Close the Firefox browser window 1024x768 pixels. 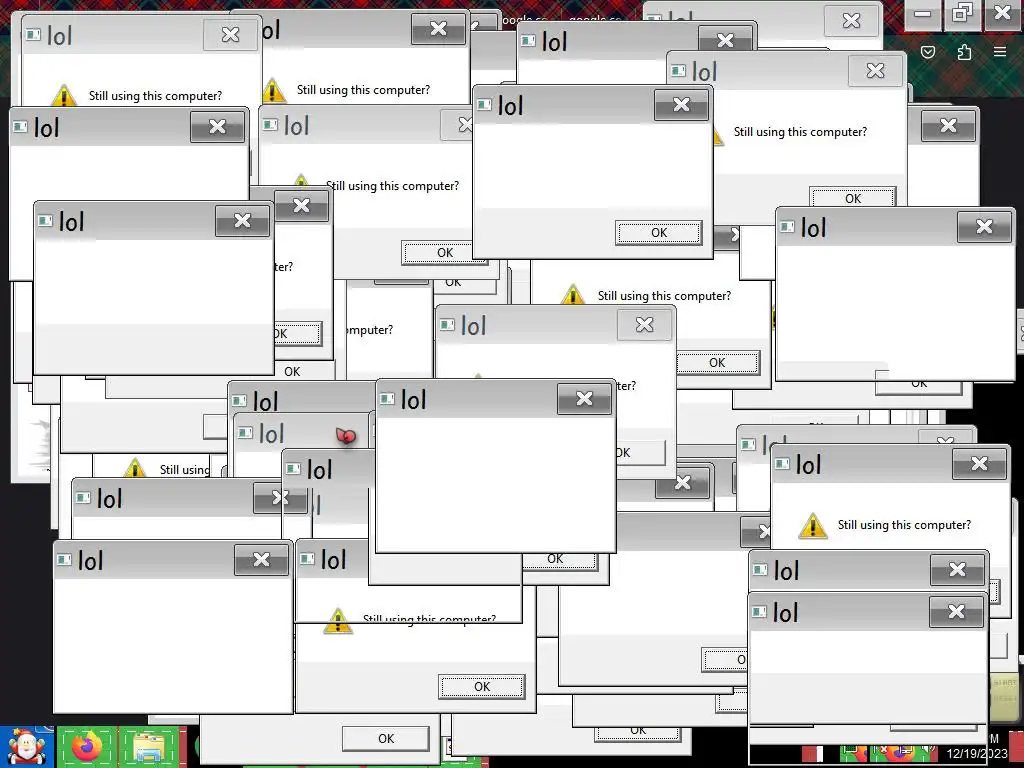(x=1002, y=14)
